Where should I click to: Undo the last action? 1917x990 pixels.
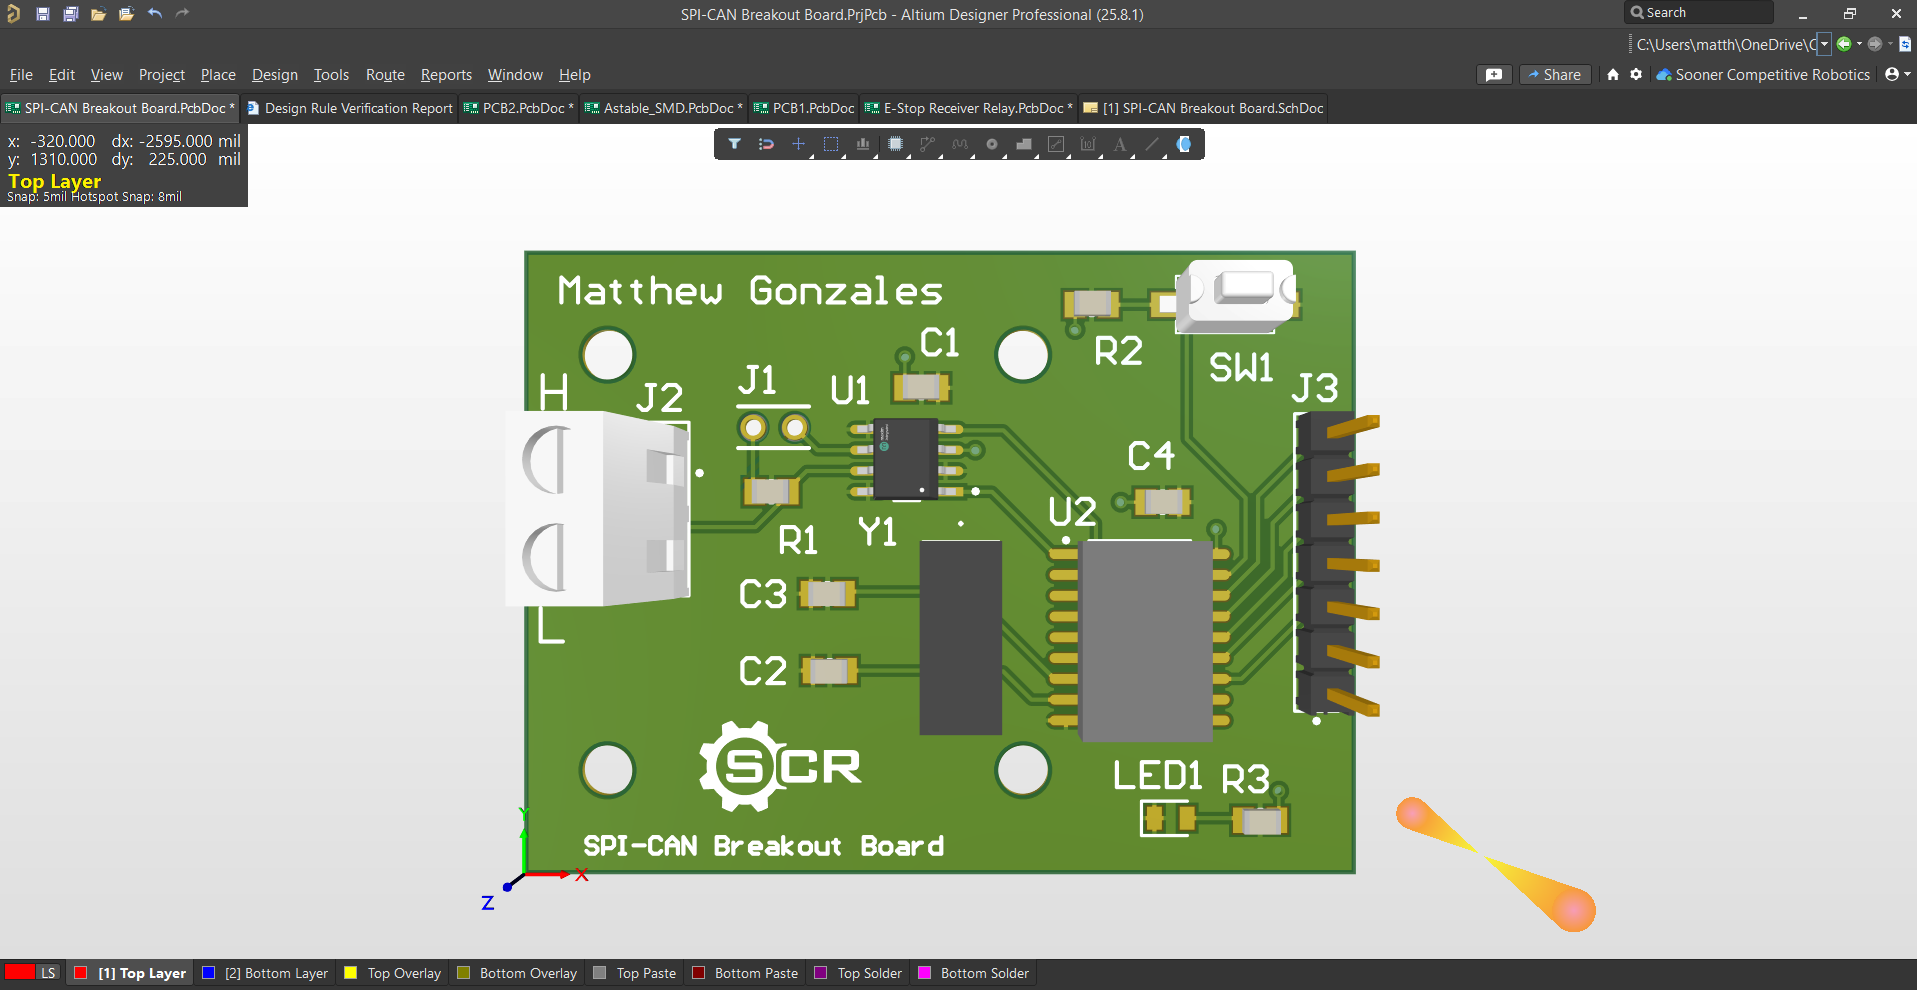pos(154,14)
